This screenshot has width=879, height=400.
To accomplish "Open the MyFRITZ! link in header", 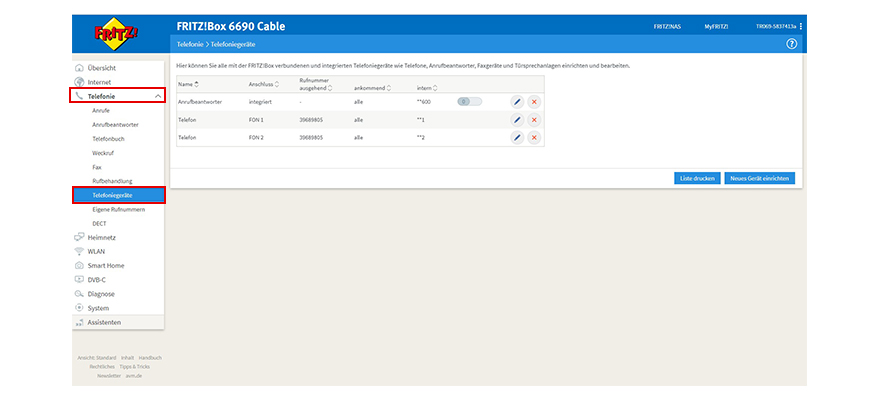I will (x=715, y=26).
